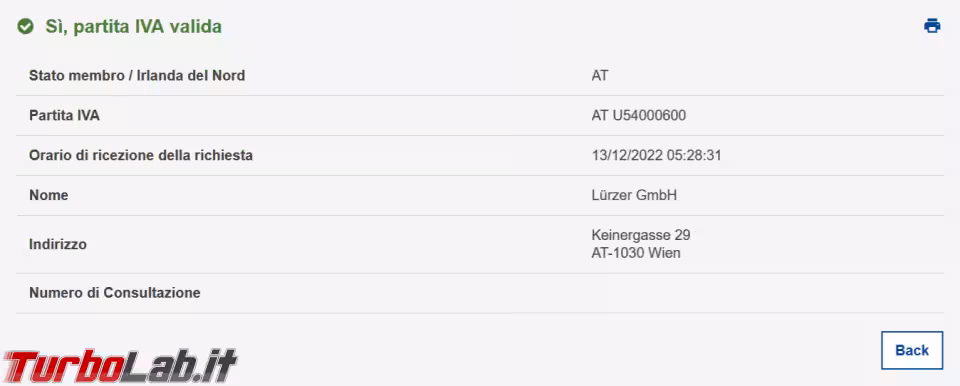Click the company name Lürzer GmbH
Viewport: 960px width, 386px height.
tap(634, 195)
